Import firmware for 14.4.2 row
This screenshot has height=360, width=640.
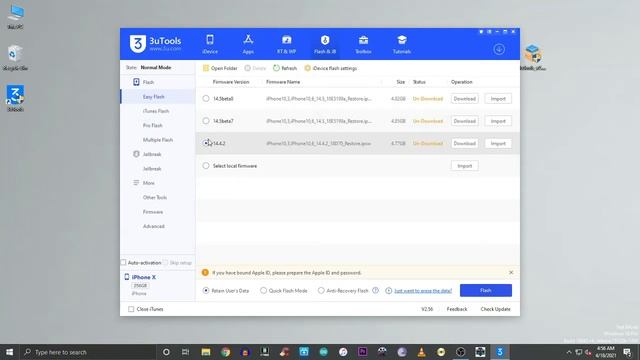click(498, 144)
